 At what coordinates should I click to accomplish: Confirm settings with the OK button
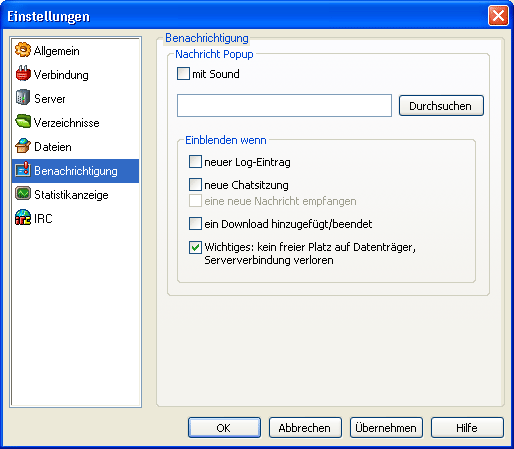click(224, 428)
